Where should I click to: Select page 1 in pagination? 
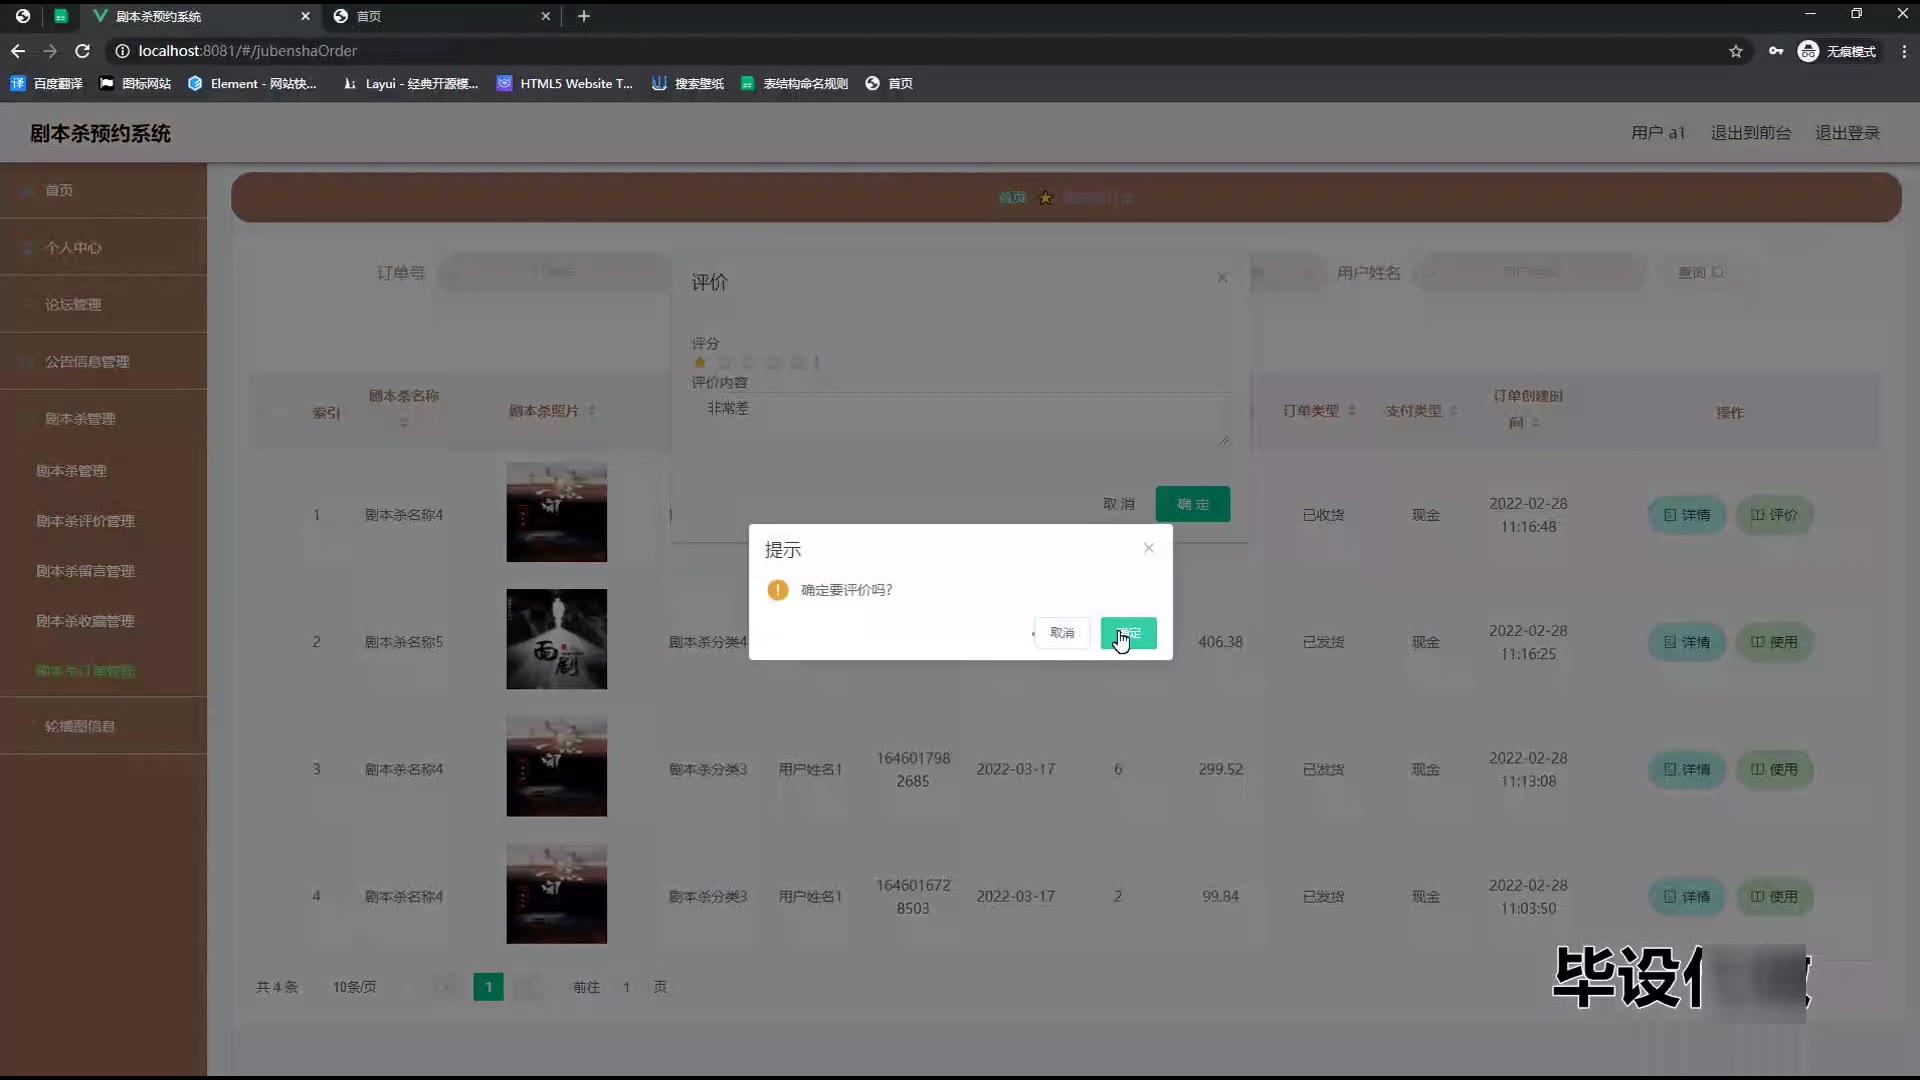pos(488,987)
